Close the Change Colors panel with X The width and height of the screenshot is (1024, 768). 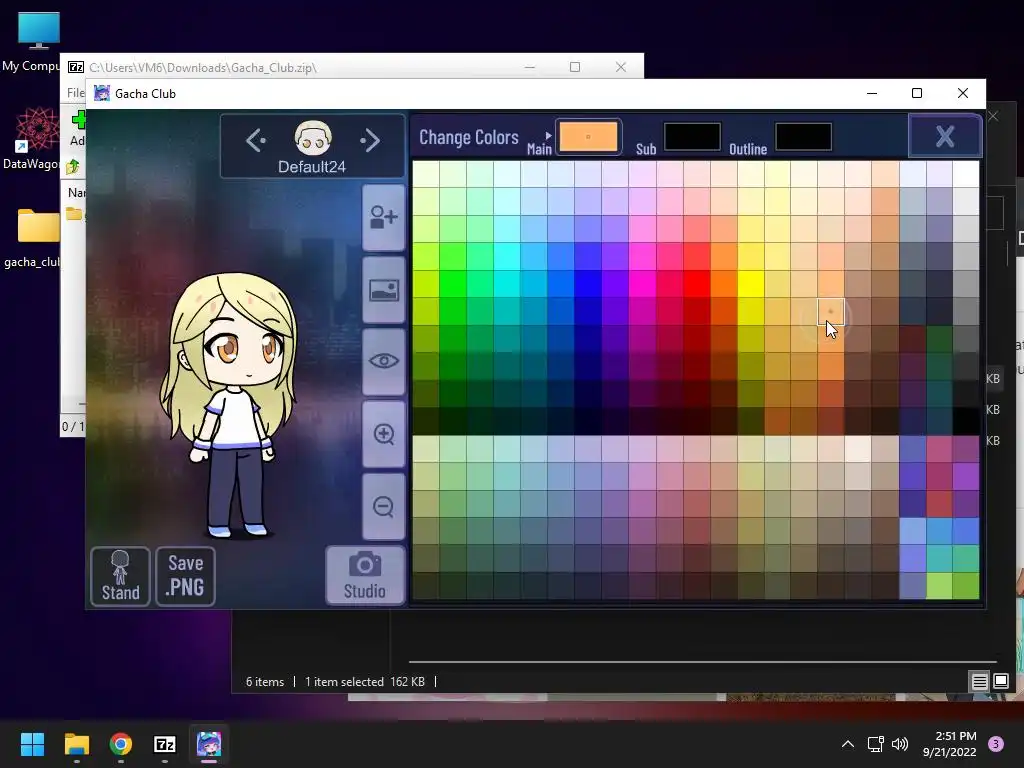(x=945, y=136)
